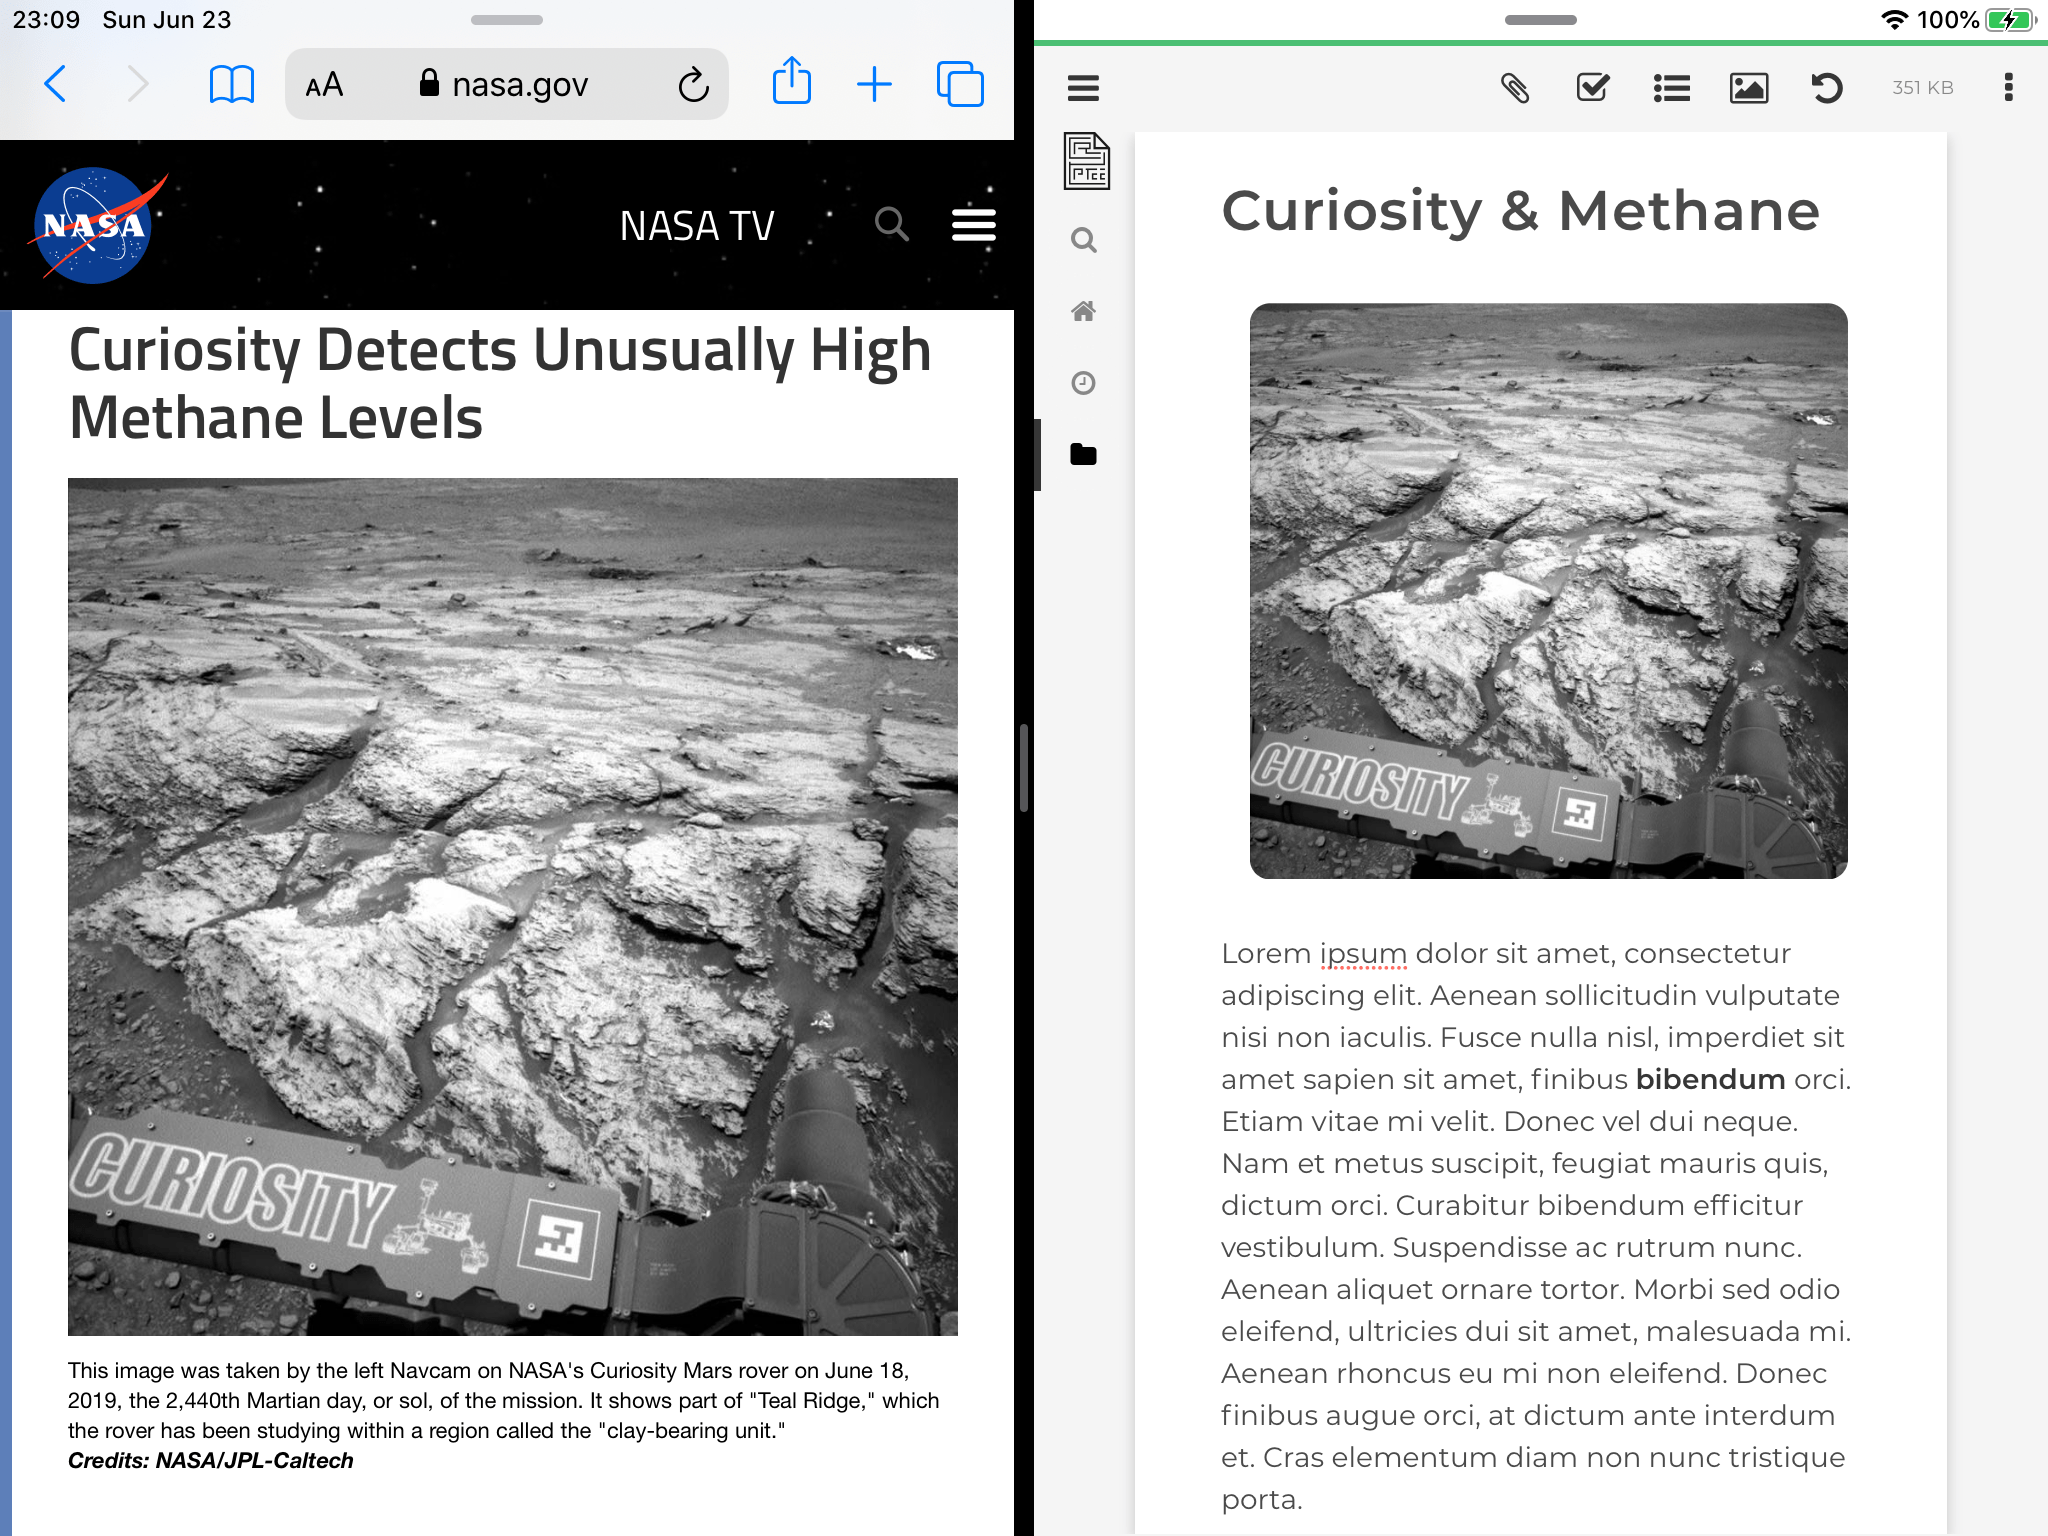Open the note document icon in sidebar

[x=1086, y=160]
